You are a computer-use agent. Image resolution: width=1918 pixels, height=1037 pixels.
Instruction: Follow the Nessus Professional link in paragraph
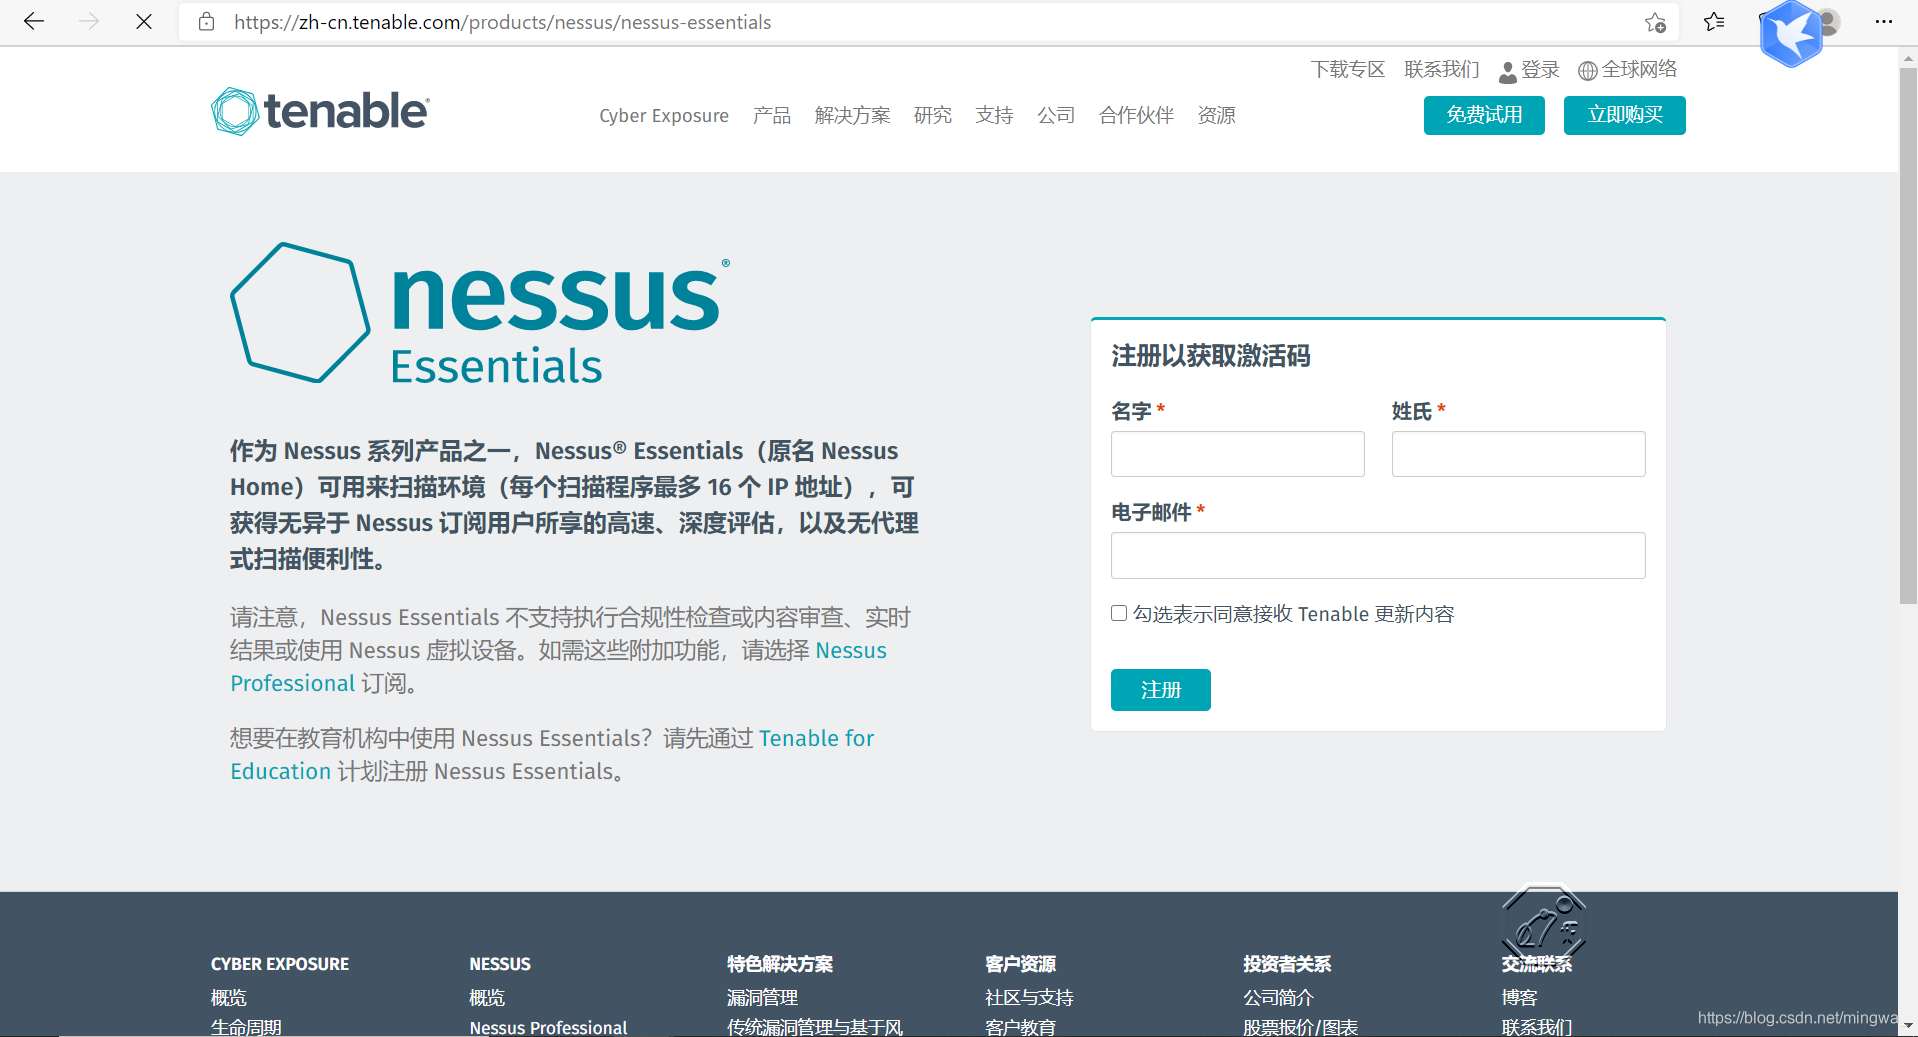(558, 666)
